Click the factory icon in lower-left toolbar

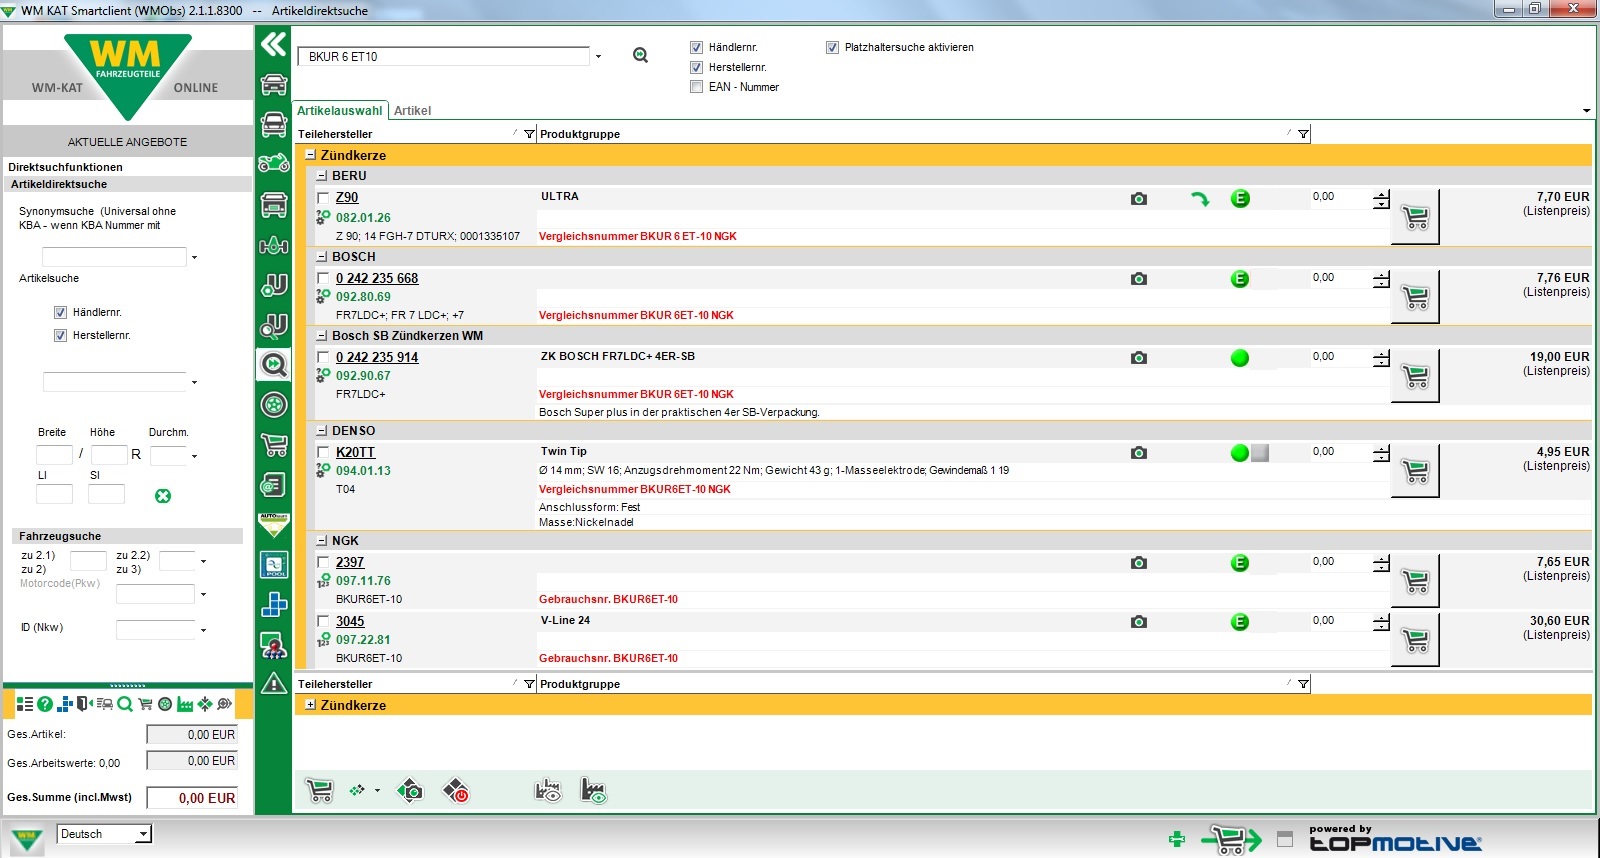click(185, 704)
